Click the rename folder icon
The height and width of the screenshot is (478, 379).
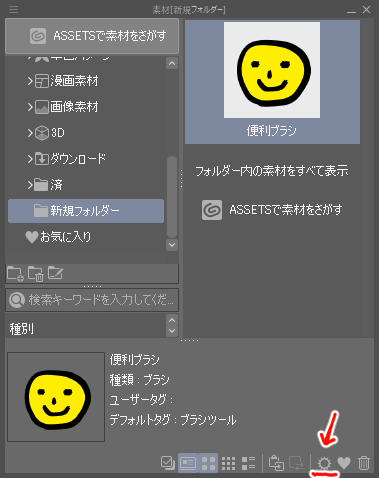click(x=55, y=273)
